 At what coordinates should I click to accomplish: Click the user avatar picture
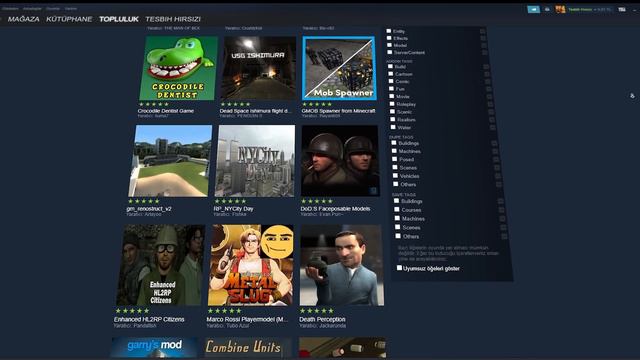click(x=560, y=9)
